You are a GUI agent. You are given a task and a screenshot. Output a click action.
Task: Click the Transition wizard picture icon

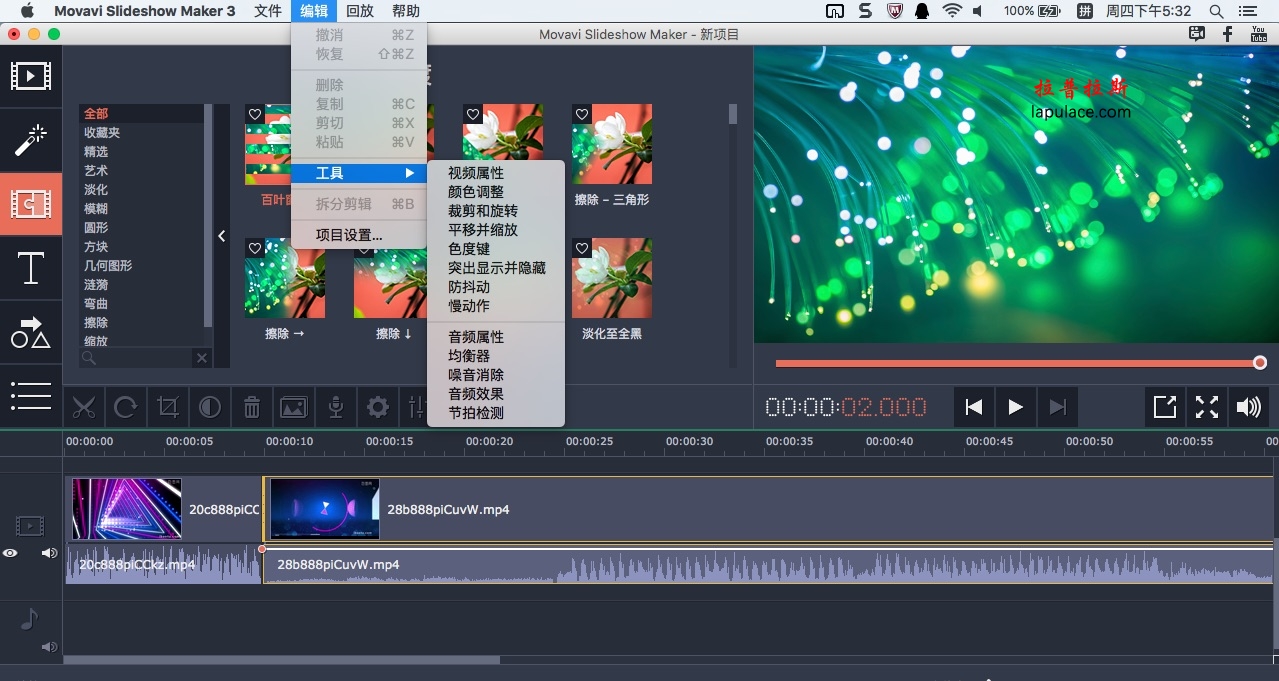[x=294, y=408]
